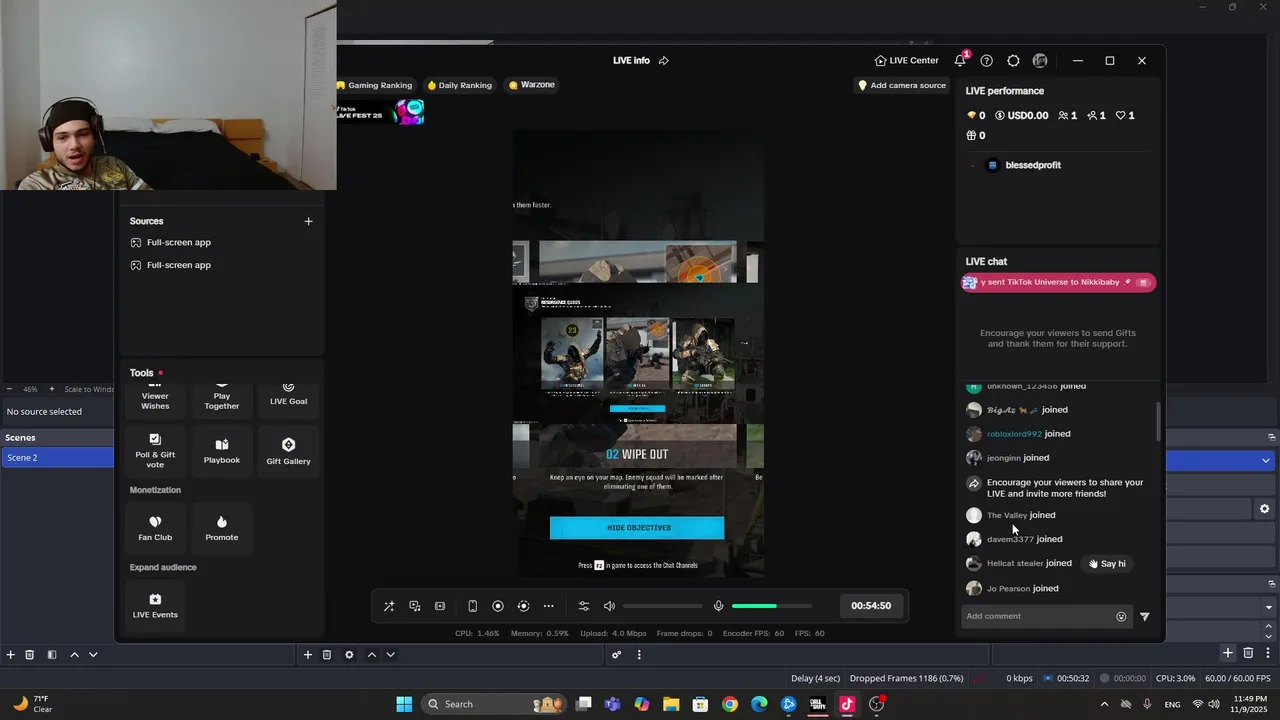Screen dimensions: 1280x720
Task: Click Add camera source tip
Action: pos(901,85)
